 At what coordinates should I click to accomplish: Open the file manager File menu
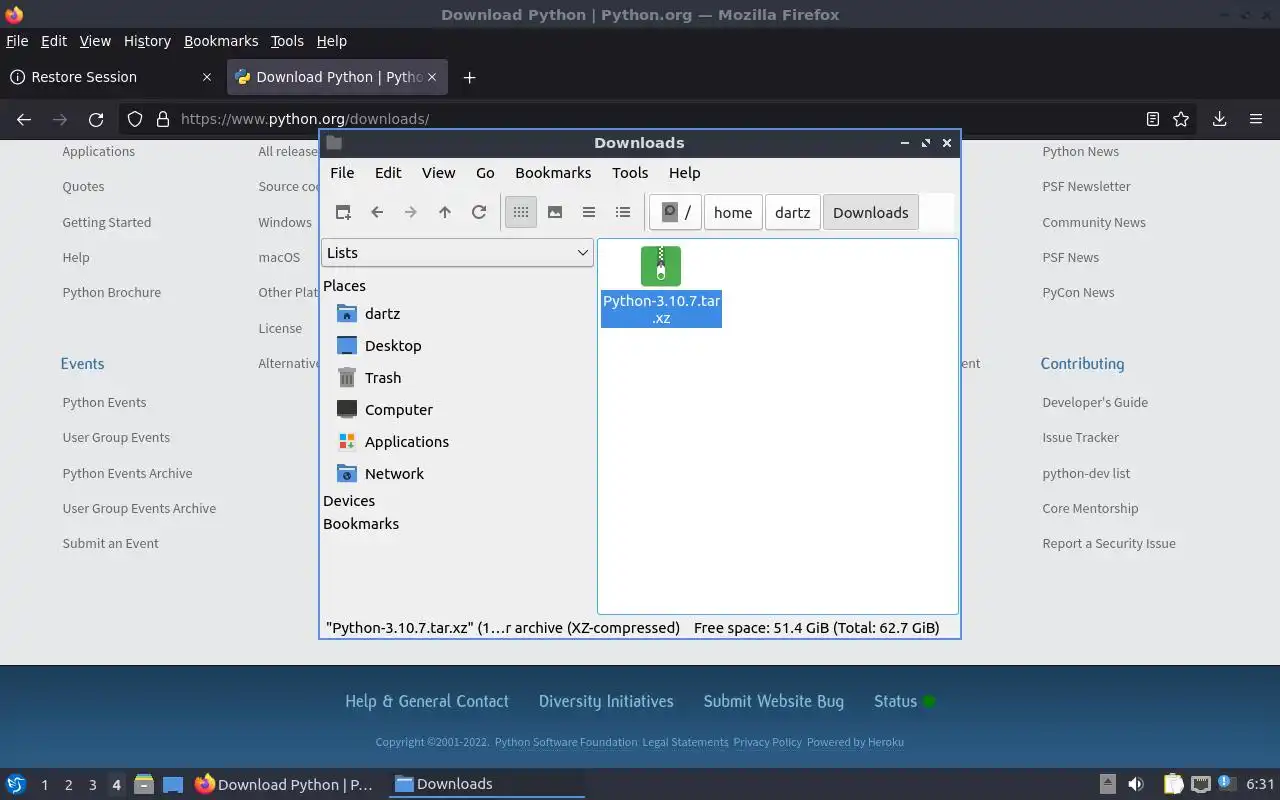(x=342, y=172)
